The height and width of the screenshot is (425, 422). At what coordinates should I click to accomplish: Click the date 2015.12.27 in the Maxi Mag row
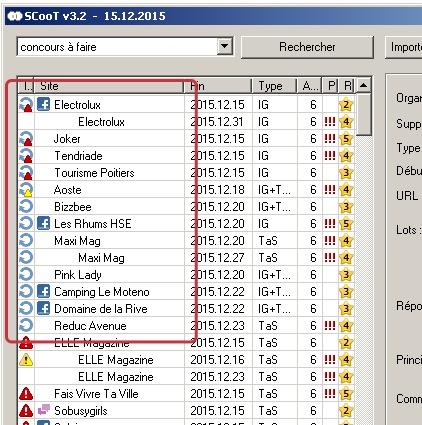(217, 258)
